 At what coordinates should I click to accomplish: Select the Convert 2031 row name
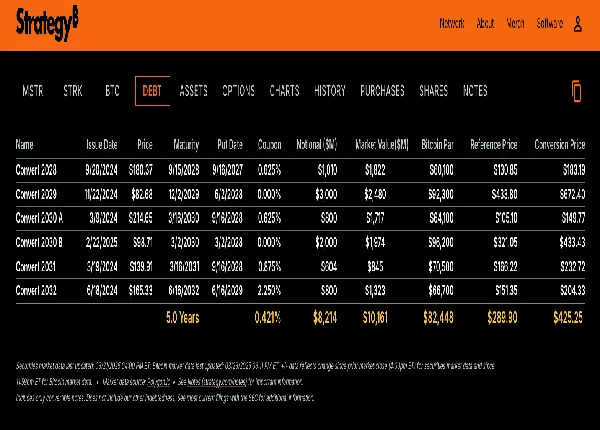tap(36, 266)
